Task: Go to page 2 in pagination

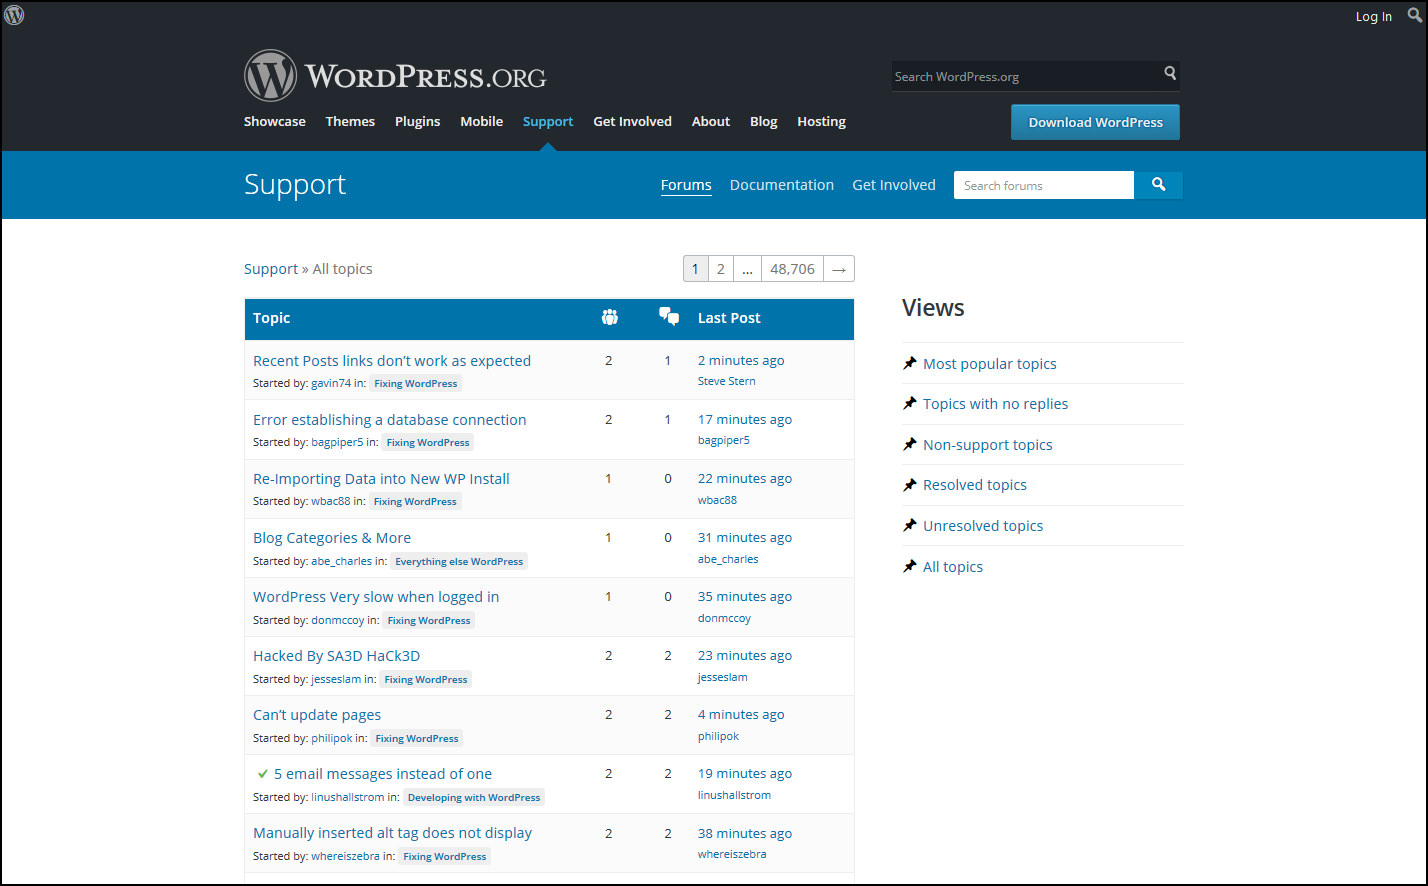Action: click(x=721, y=269)
